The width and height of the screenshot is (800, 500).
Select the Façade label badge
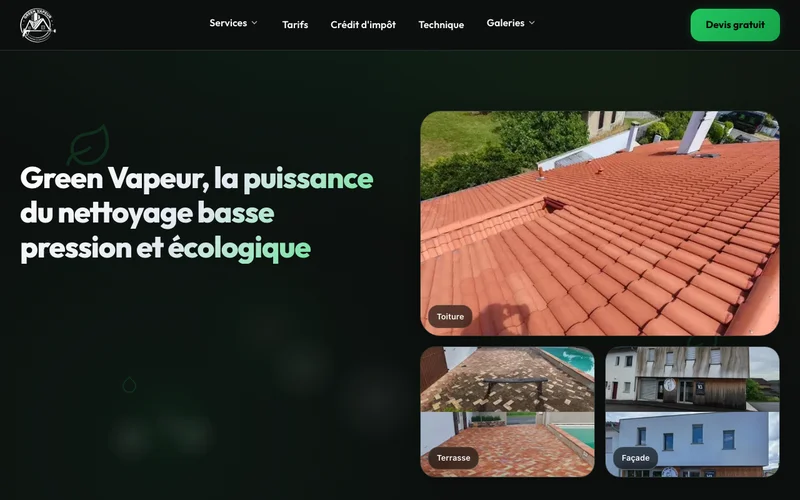tap(635, 458)
